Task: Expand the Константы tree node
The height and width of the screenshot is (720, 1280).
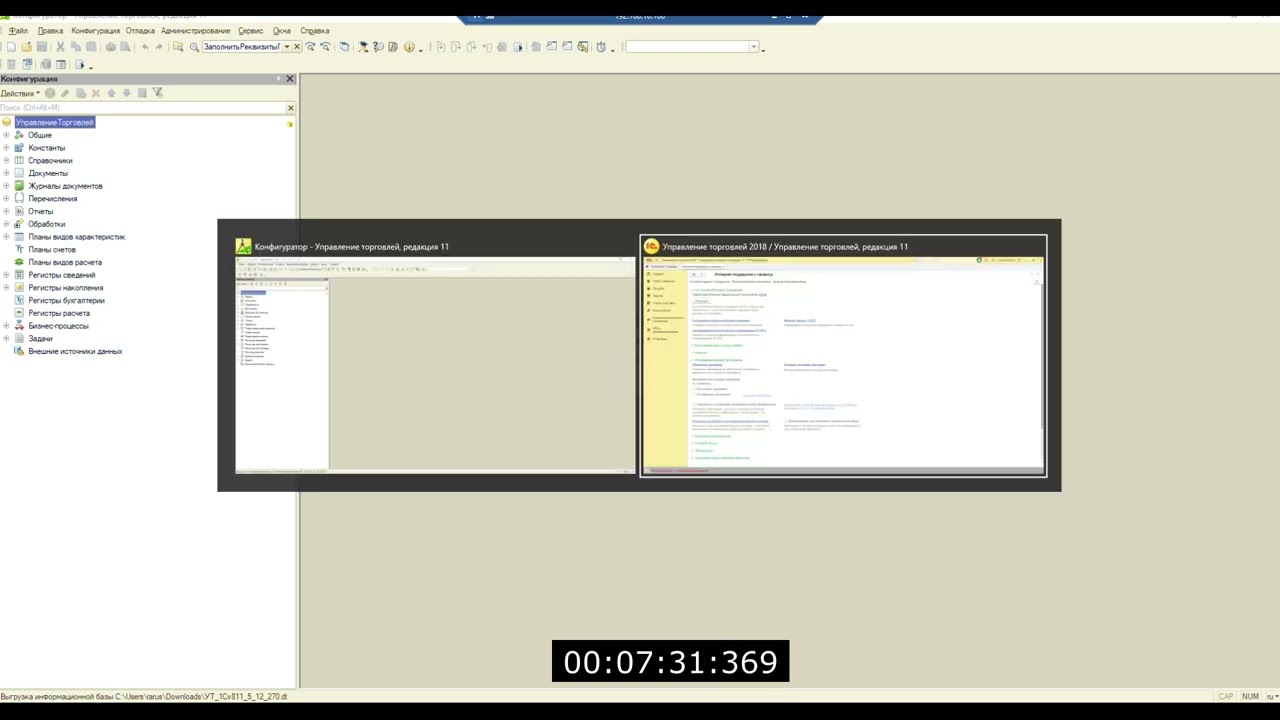Action: (6, 148)
